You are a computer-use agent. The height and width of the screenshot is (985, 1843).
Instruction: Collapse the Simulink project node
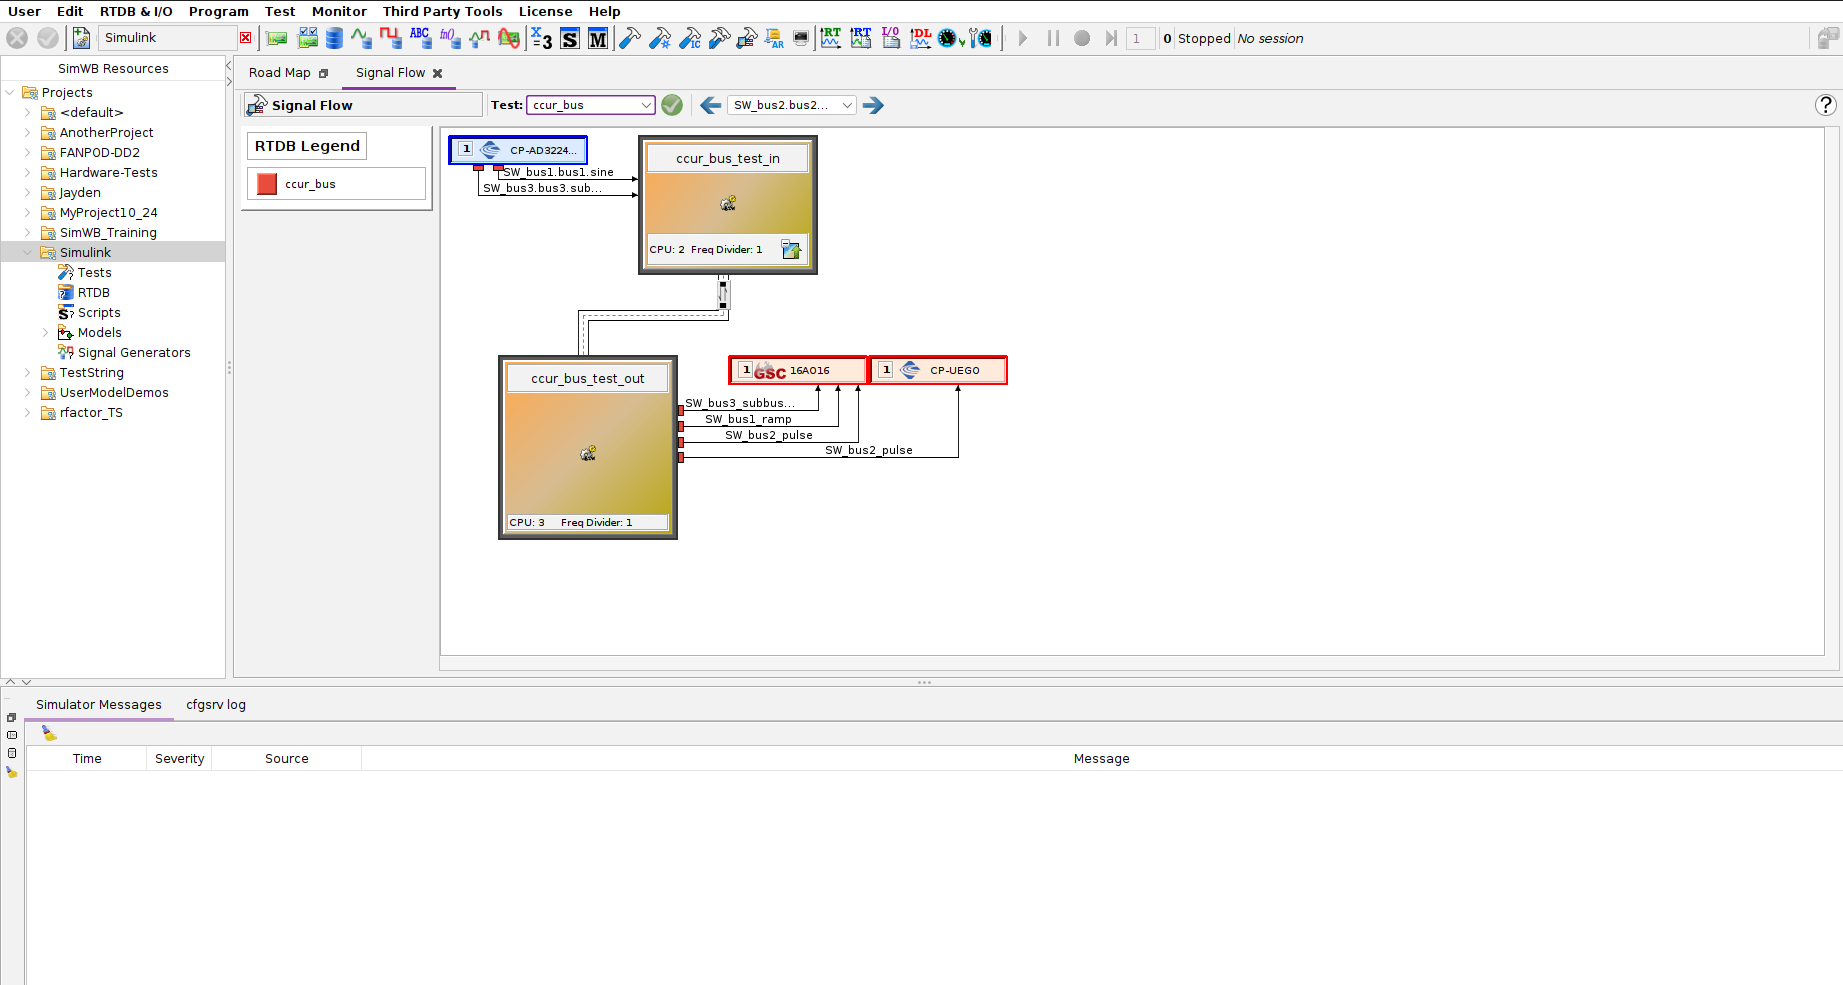point(27,253)
